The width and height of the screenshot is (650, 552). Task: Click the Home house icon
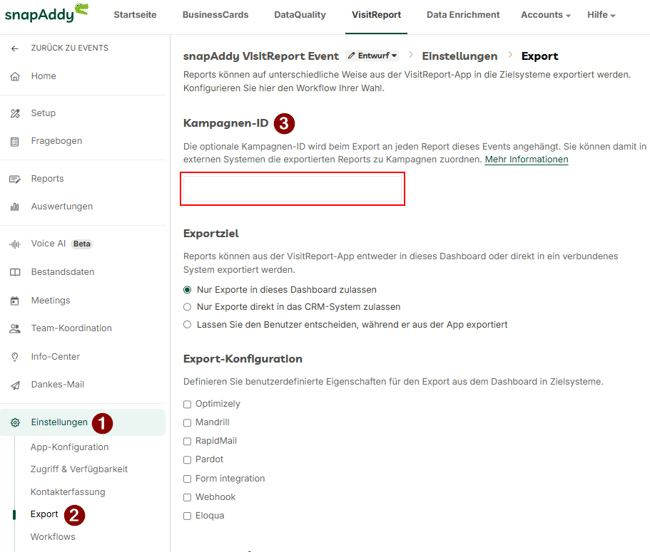15,76
